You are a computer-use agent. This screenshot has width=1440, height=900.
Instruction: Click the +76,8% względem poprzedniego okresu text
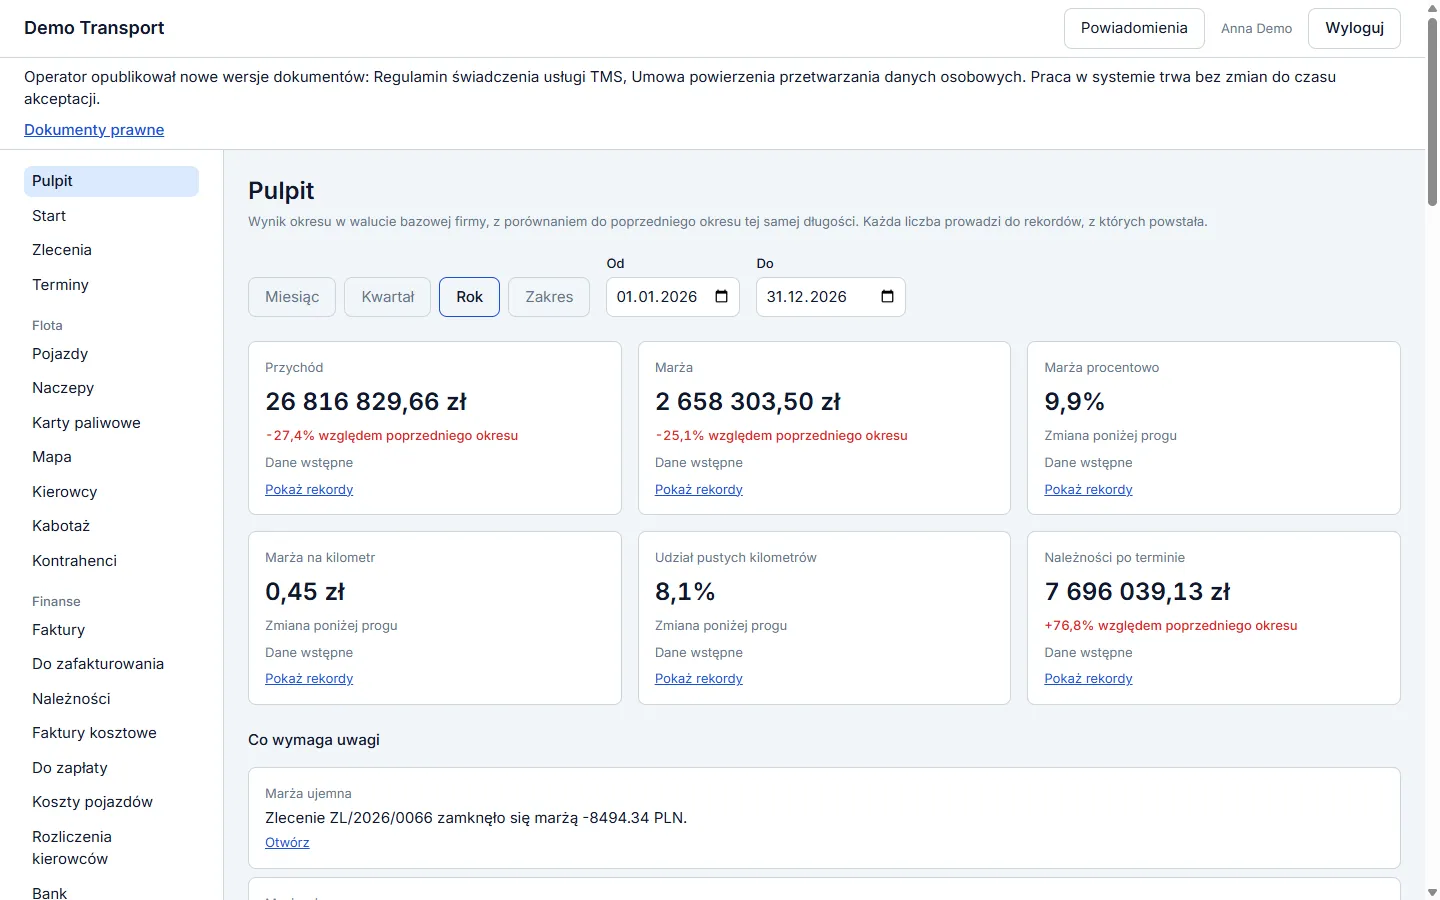[1171, 626]
